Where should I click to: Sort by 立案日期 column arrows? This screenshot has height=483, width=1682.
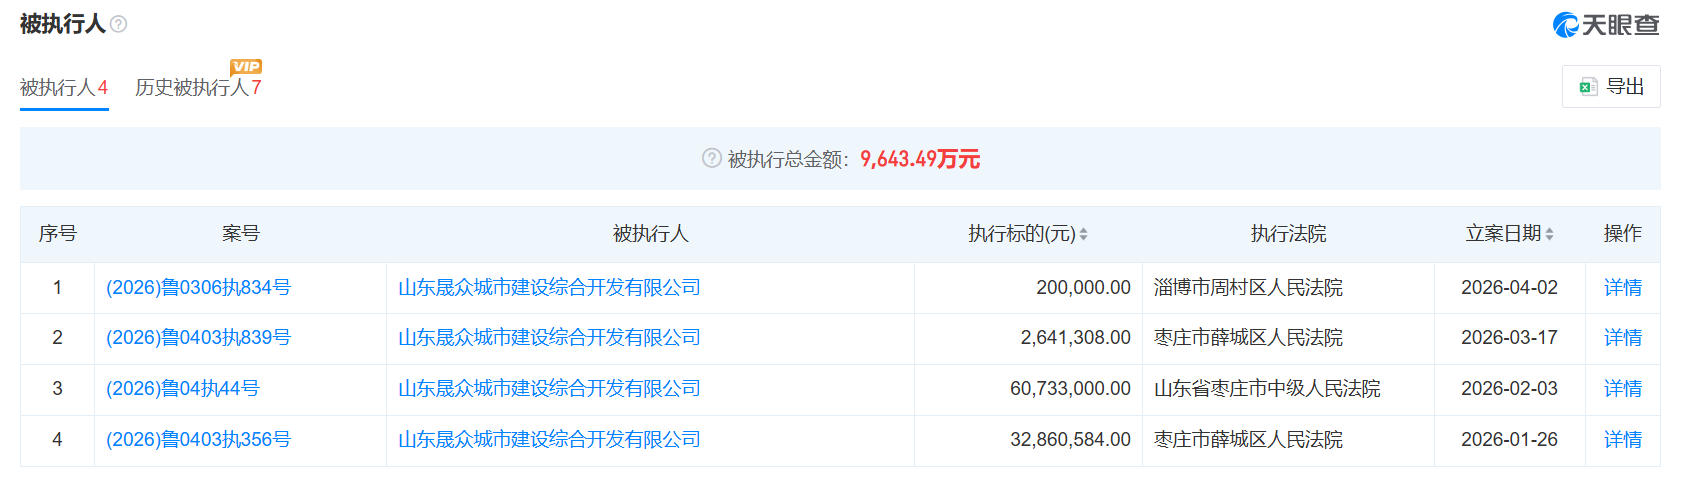coord(1549,234)
